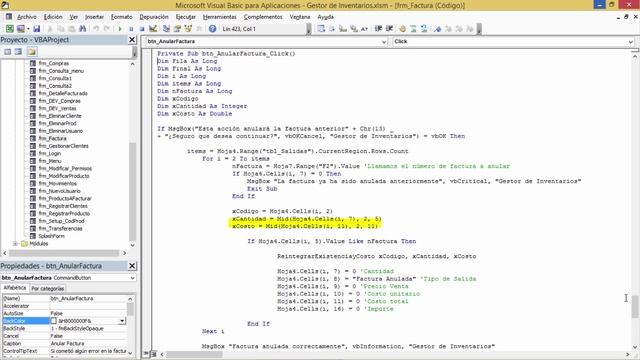Stop execution with the Reset square icon
The width and height of the screenshot is (640, 360).
tap(142, 29)
